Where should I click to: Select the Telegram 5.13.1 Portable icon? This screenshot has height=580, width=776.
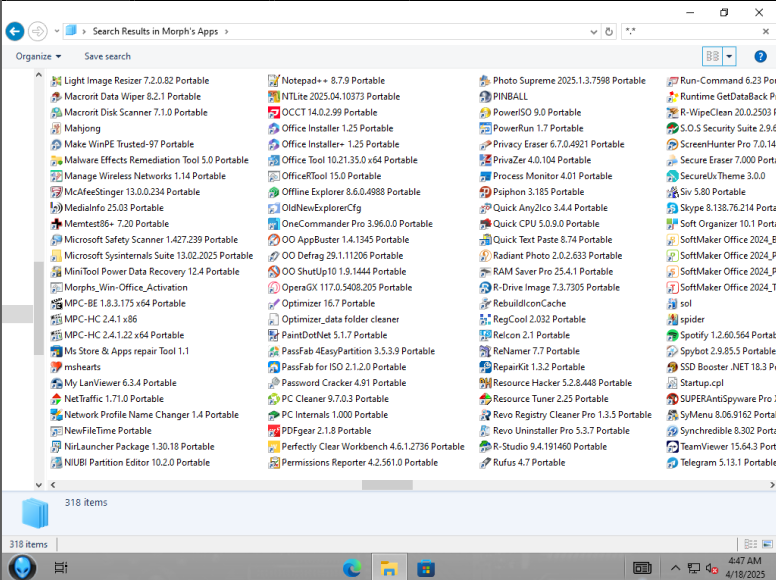[x=672, y=463]
